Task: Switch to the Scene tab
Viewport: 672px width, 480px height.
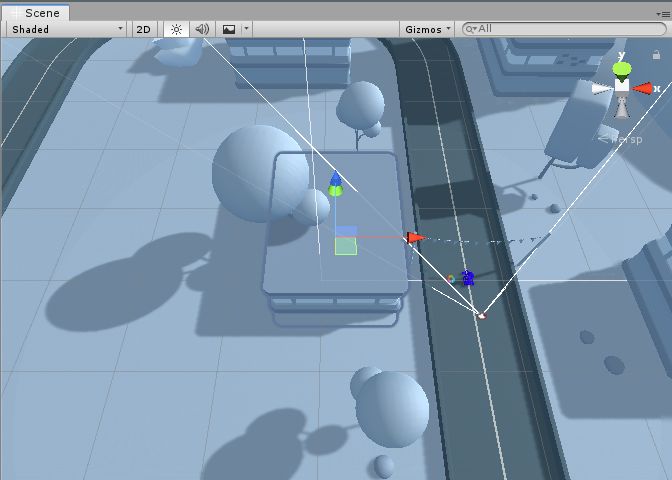Action: [x=36, y=13]
